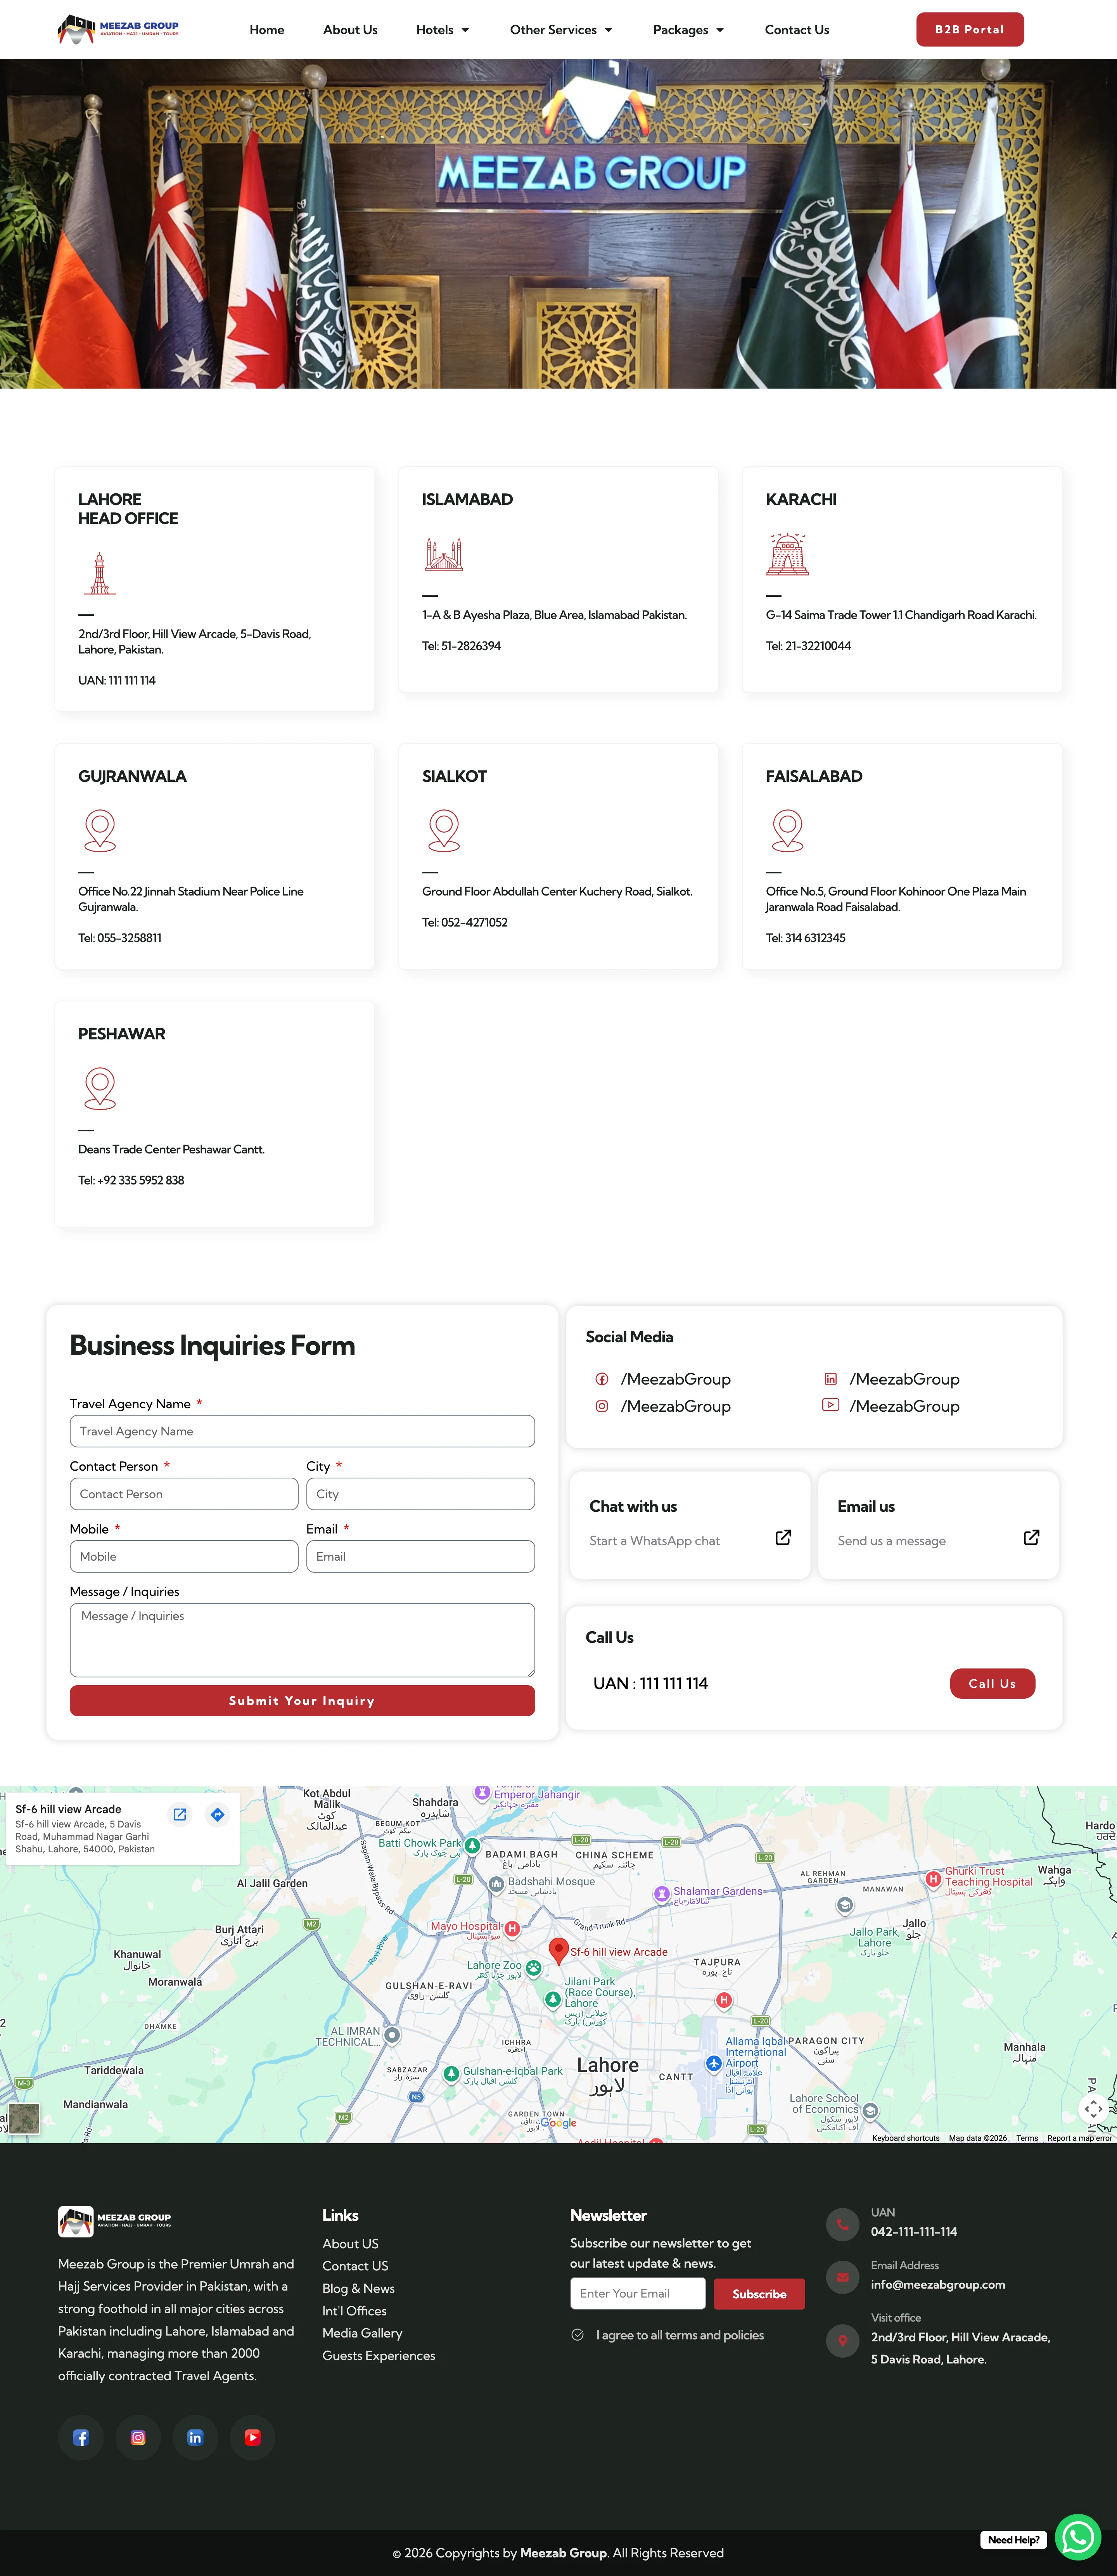Open the Instagram /MeezabGroup social icon

pyautogui.click(x=602, y=1406)
